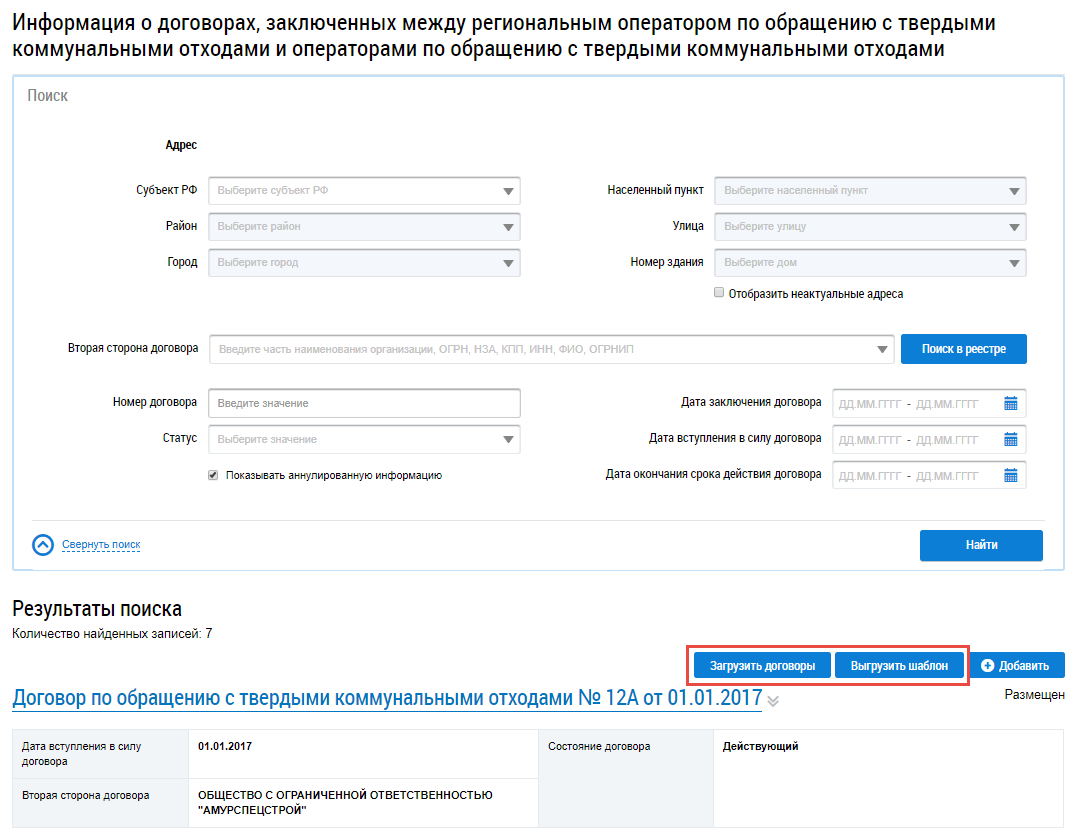Open calendar for contract effective date

tap(1010, 439)
